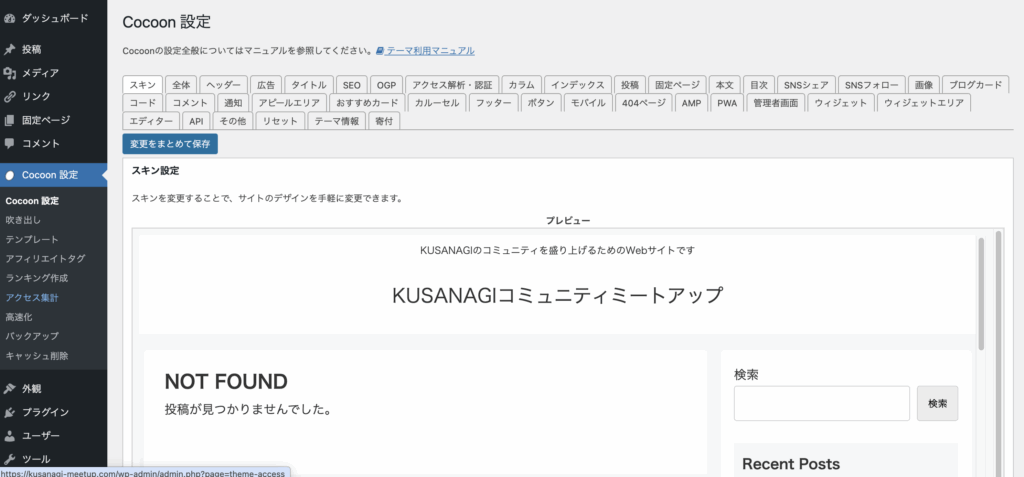This screenshot has height=477, width=1024.
Task: Open the ヘッダー tab
Action: (x=223, y=85)
